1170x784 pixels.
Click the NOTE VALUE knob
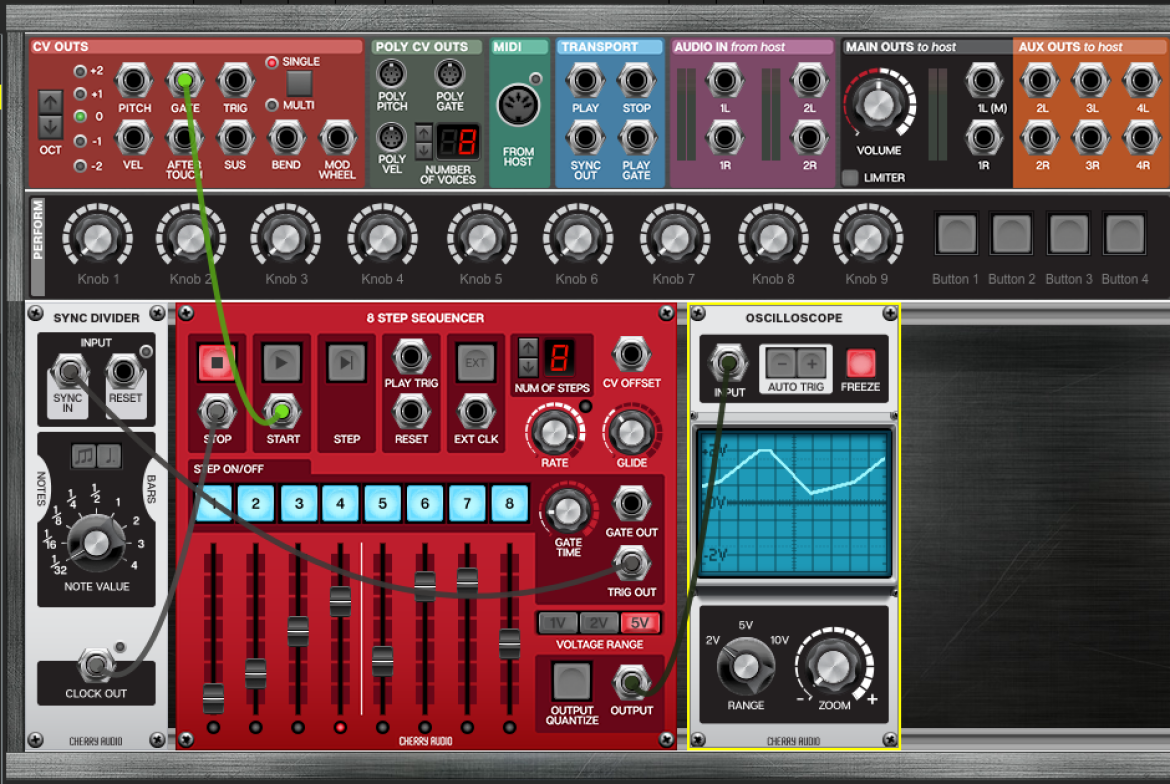click(x=96, y=542)
